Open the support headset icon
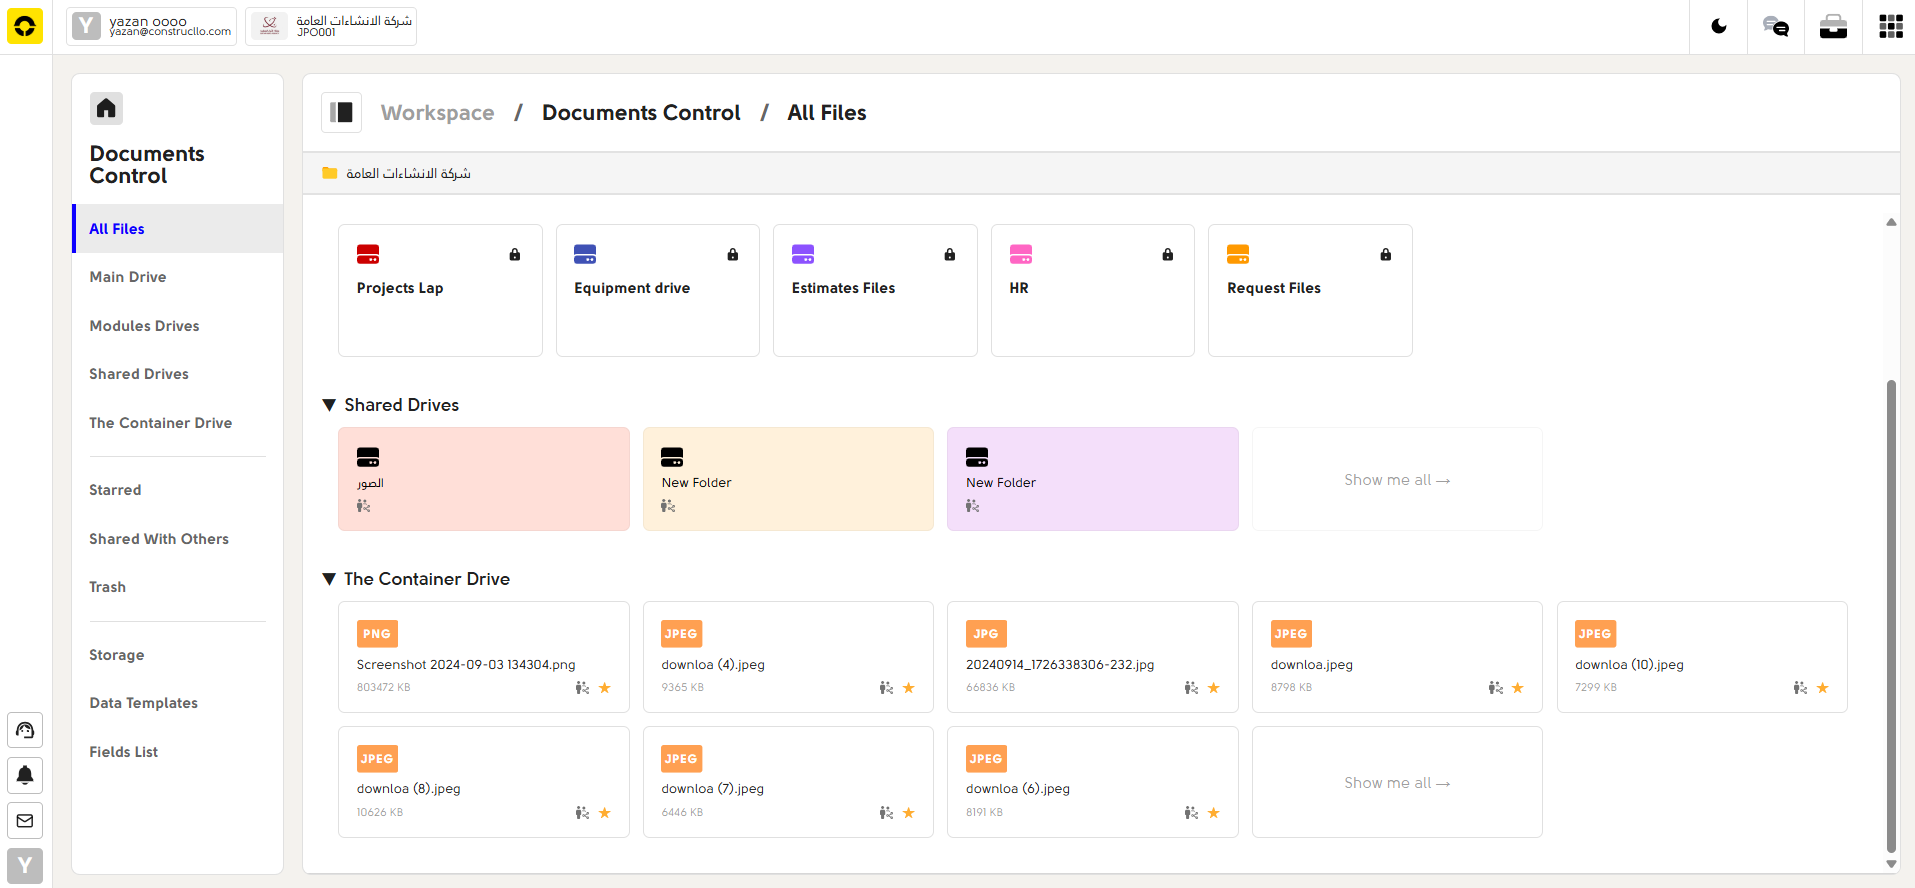 (25, 730)
